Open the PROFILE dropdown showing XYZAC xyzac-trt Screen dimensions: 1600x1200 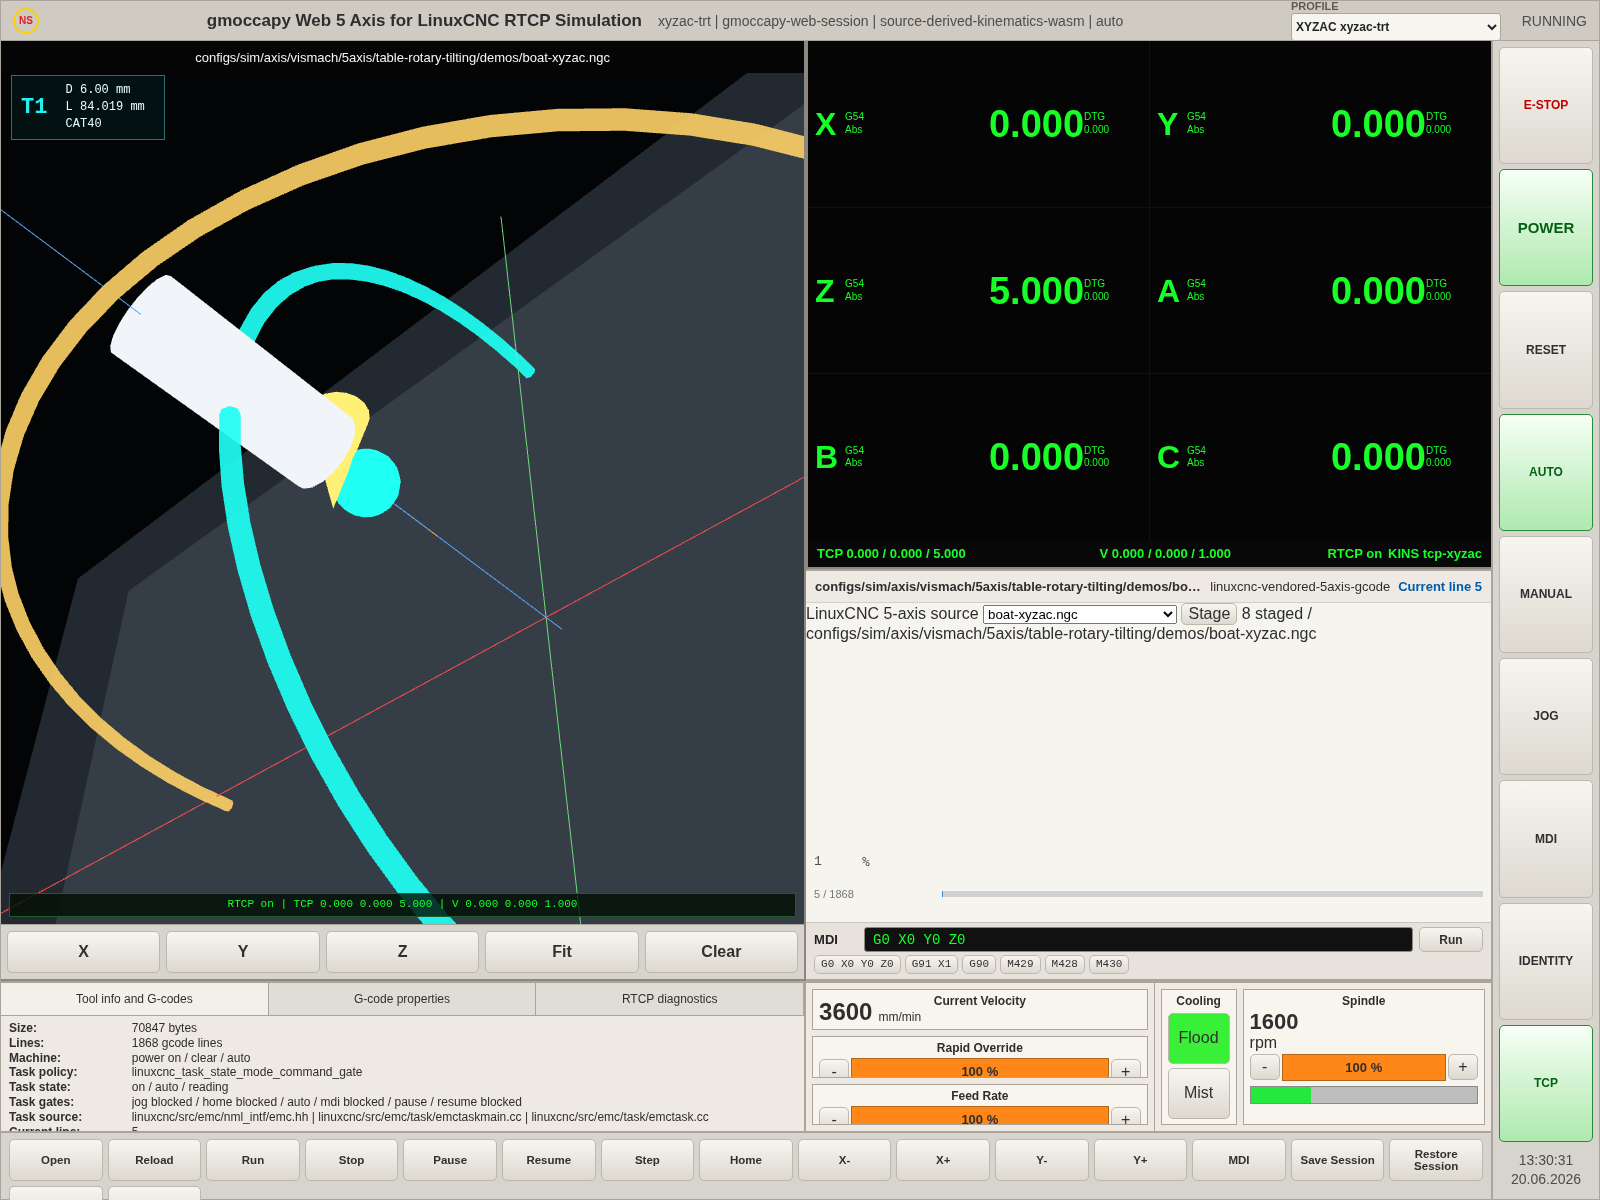(1395, 27)
